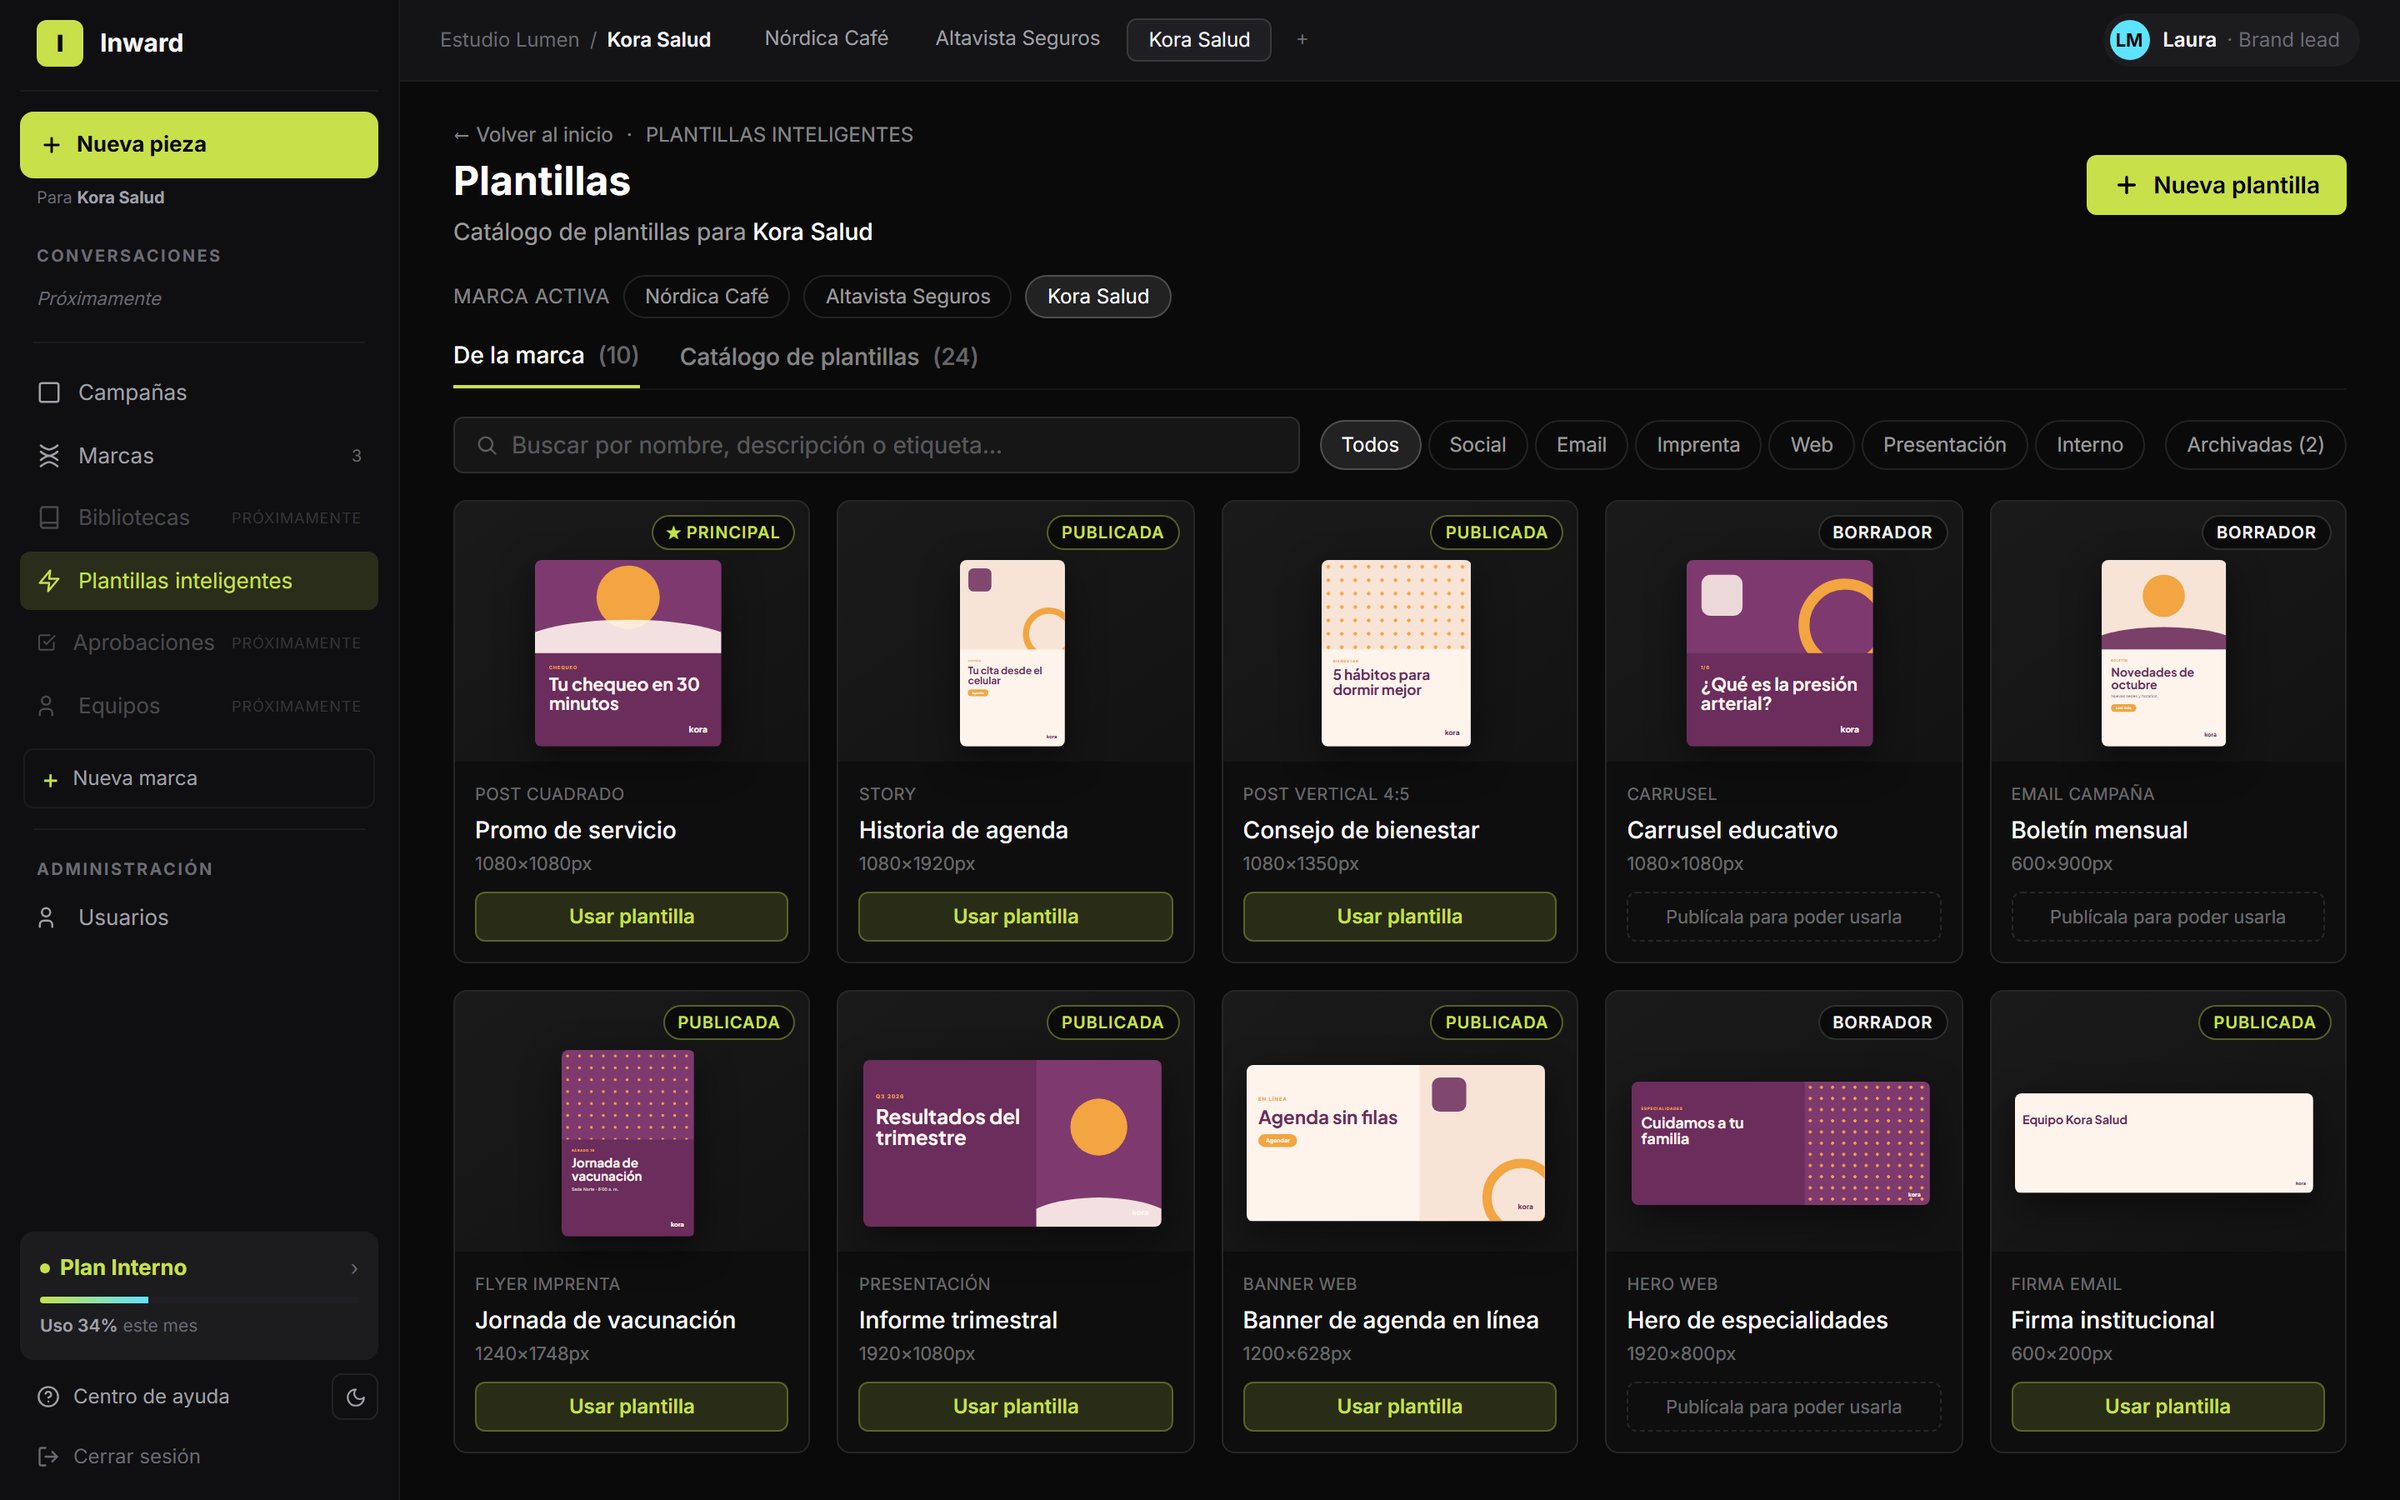Filter by Web
Screen dimensions: 2400x1500
[1811, 445]
